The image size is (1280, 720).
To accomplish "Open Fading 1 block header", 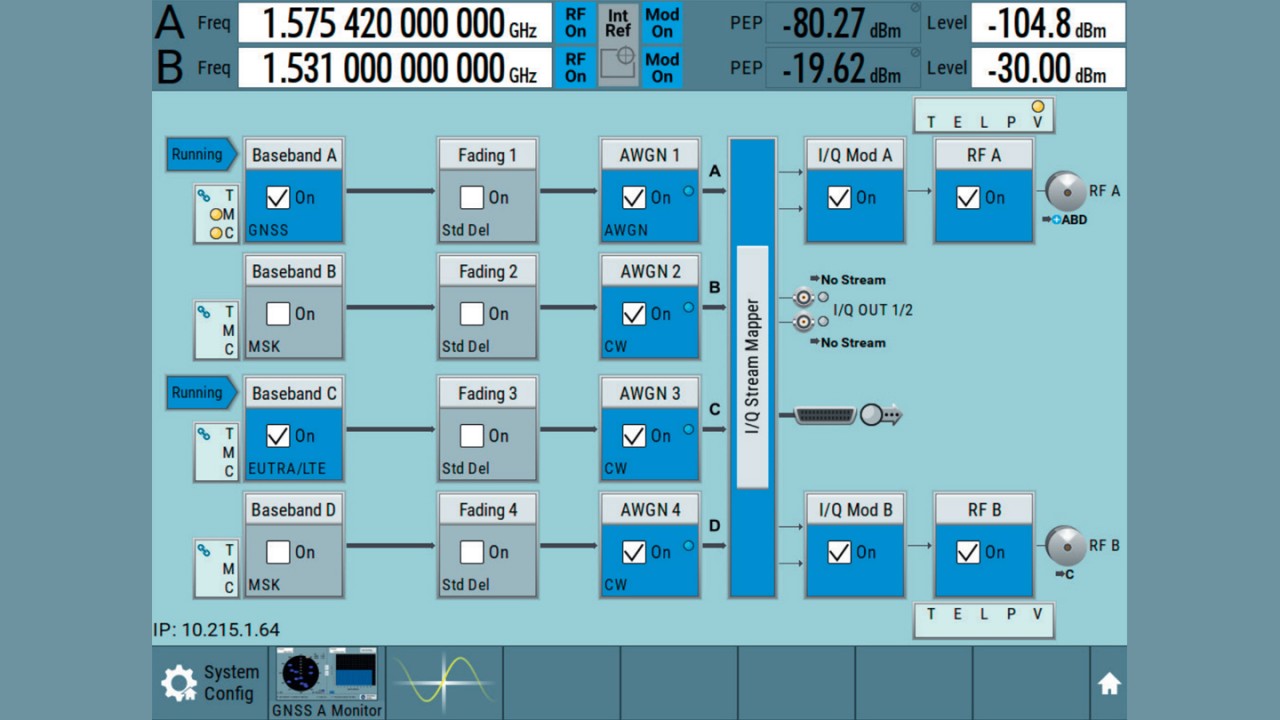I will point(488,155).
